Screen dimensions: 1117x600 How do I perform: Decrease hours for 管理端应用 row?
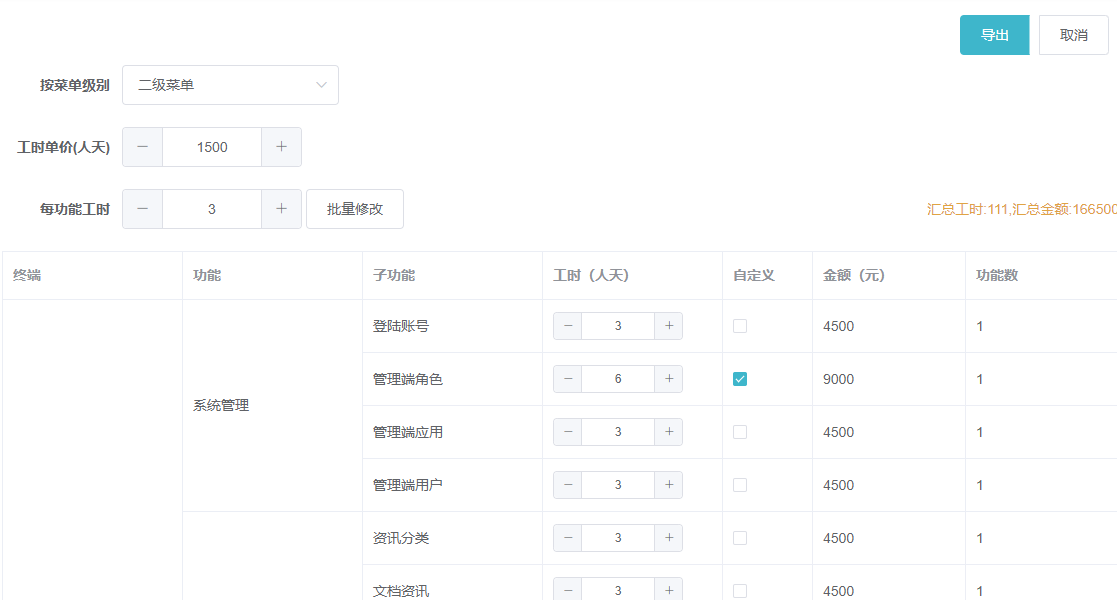pos(568,432)
